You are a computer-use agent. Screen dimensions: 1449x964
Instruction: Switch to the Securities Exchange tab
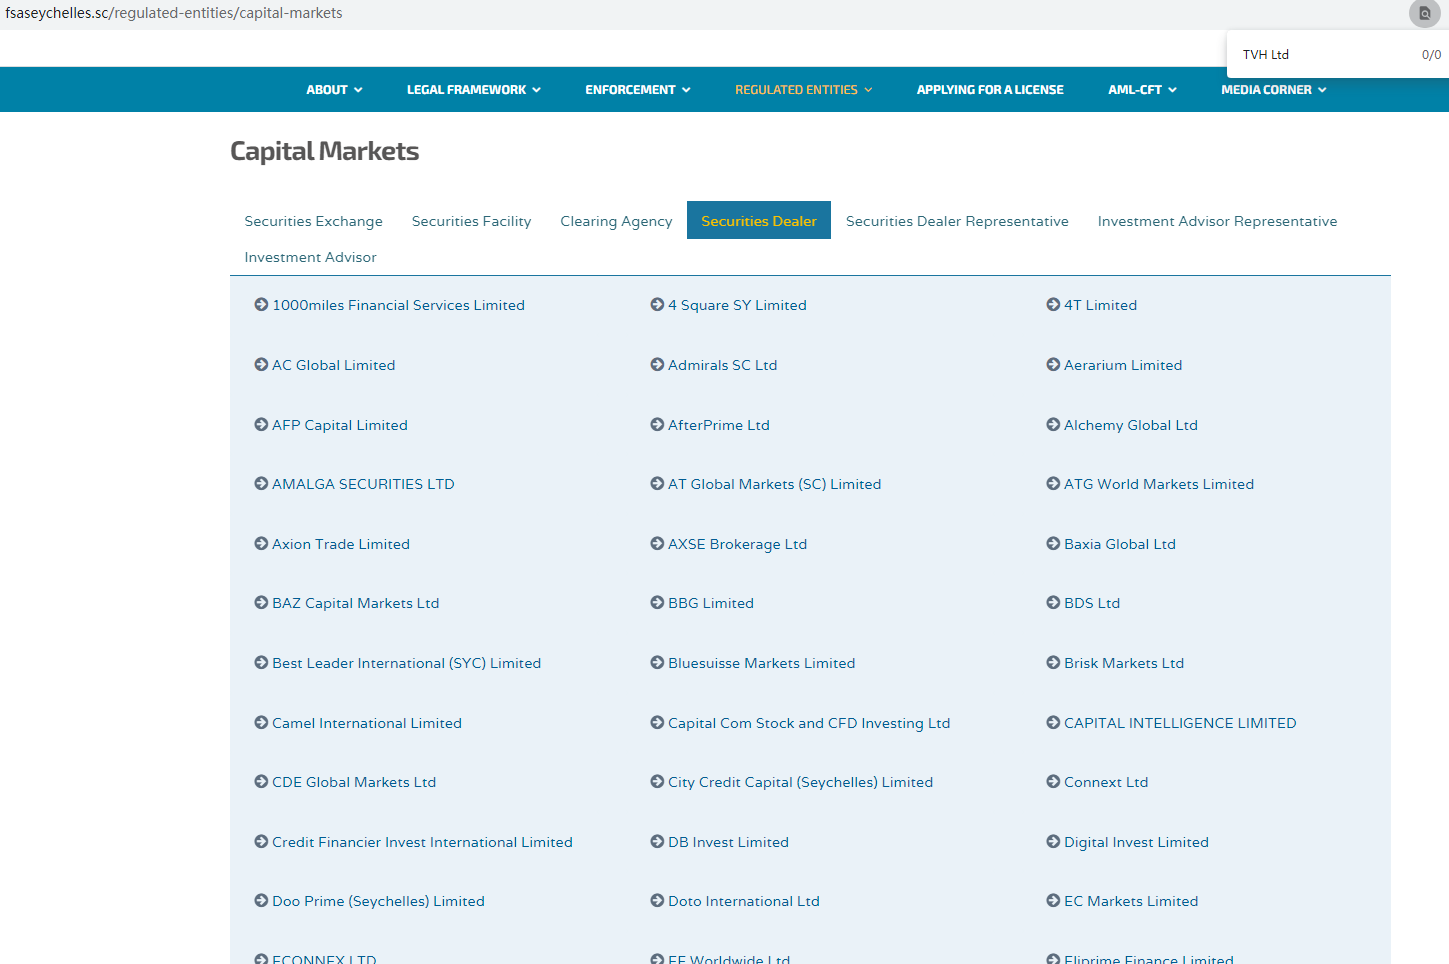coord(314,221)
